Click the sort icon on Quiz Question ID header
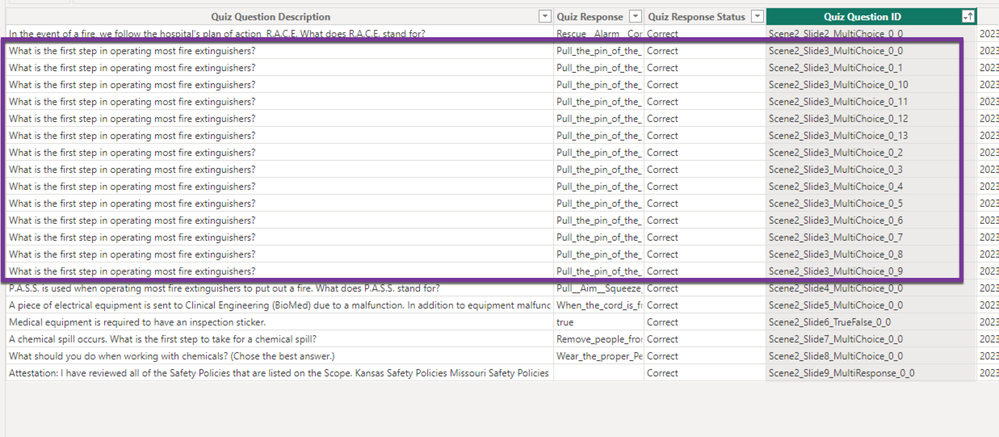This screenshot has width=999, height=437. tap(967, 17)
